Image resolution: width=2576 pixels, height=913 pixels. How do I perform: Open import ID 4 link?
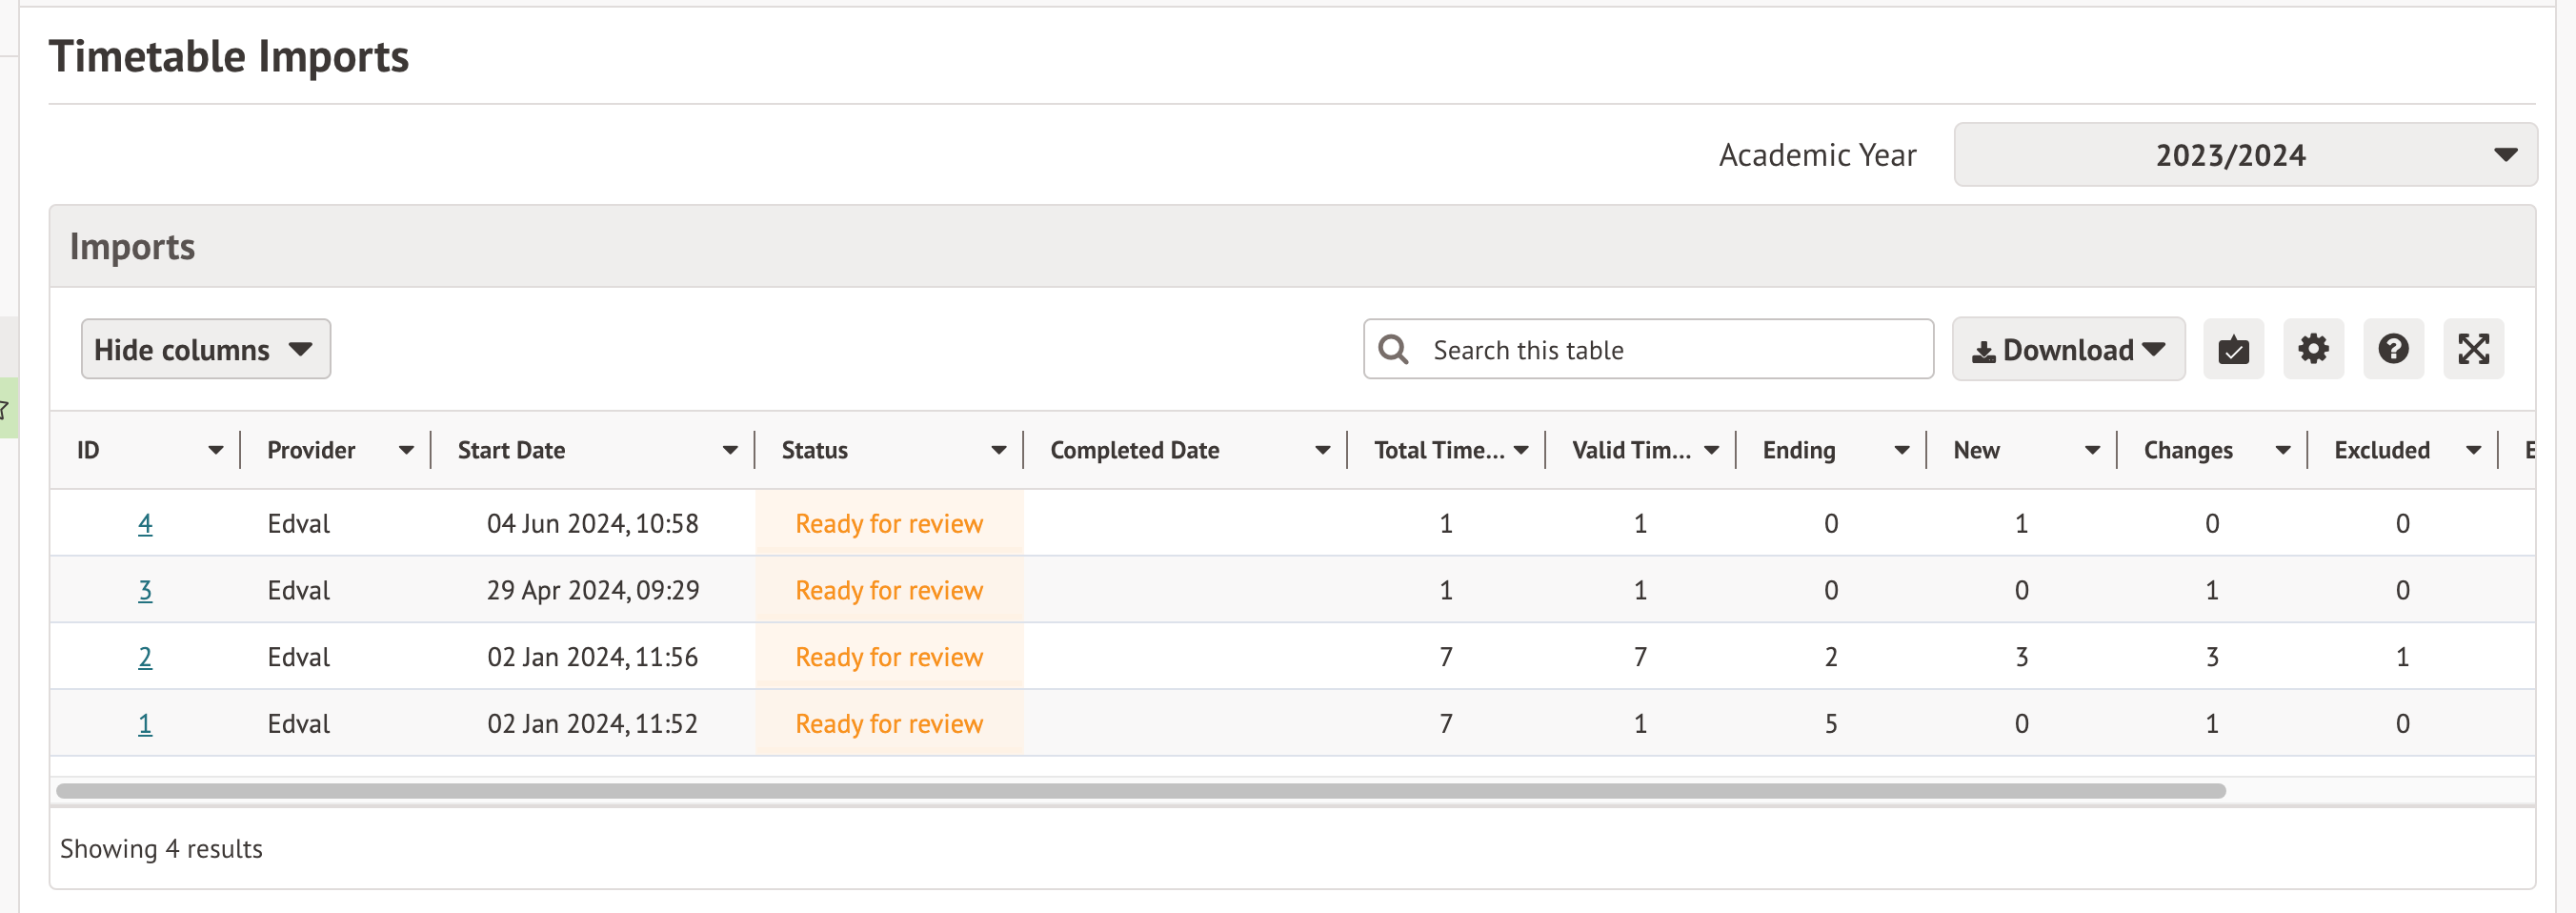click(145, 523)
